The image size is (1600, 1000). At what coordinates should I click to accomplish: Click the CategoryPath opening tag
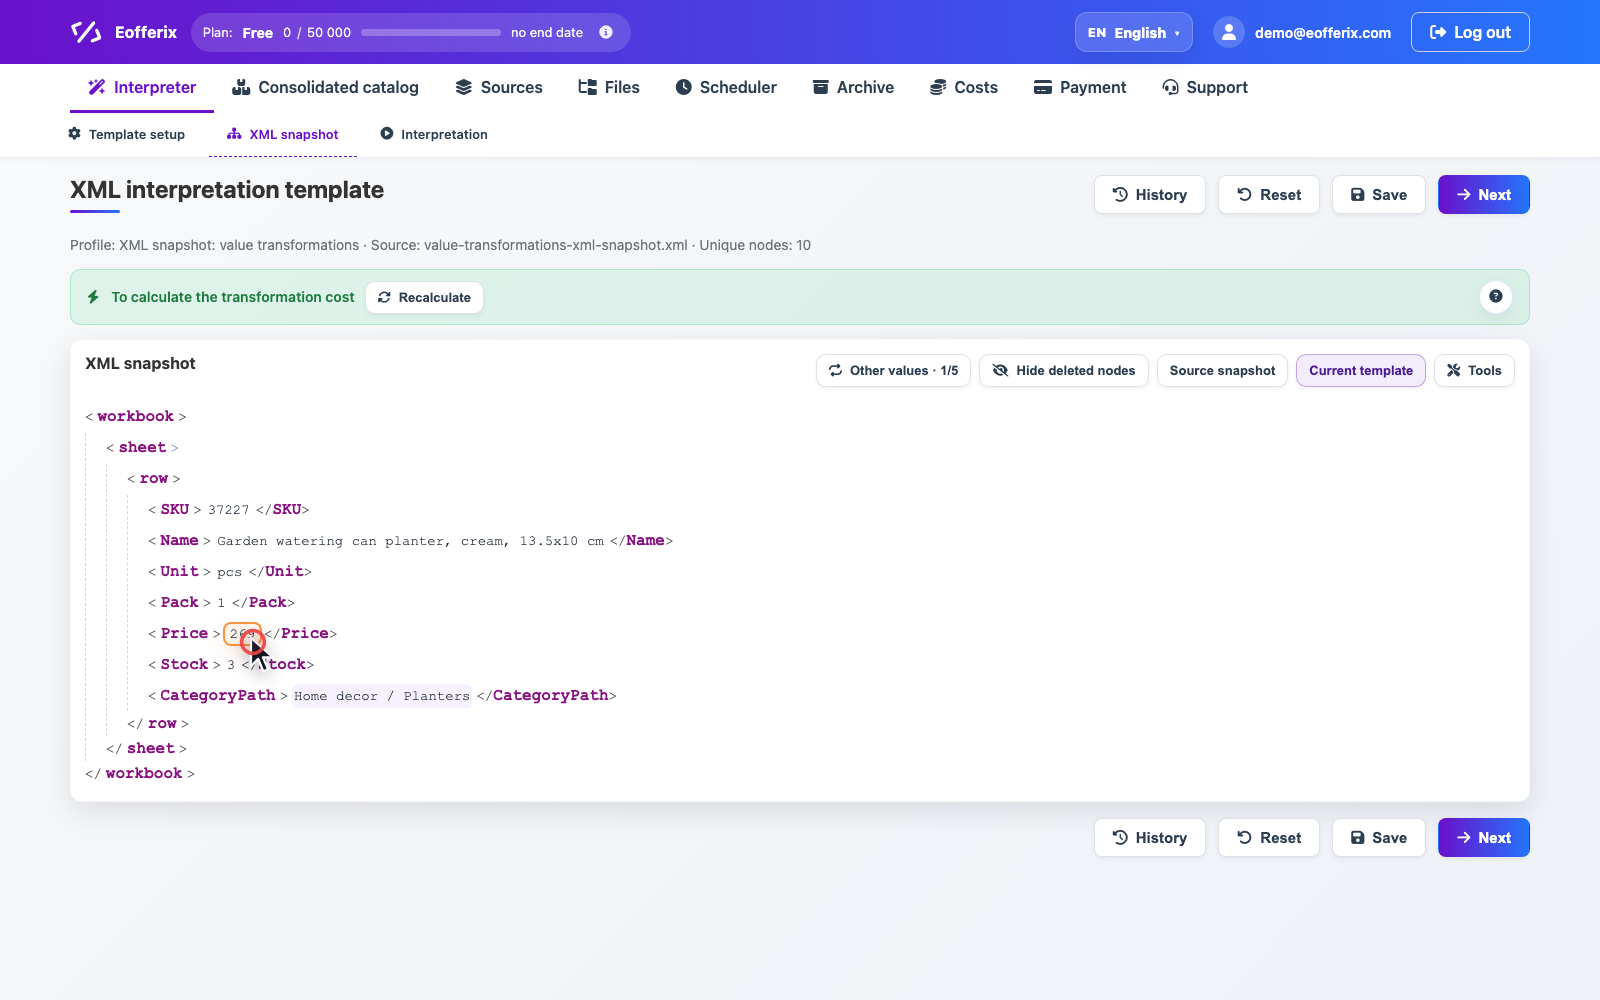[218, 695]
